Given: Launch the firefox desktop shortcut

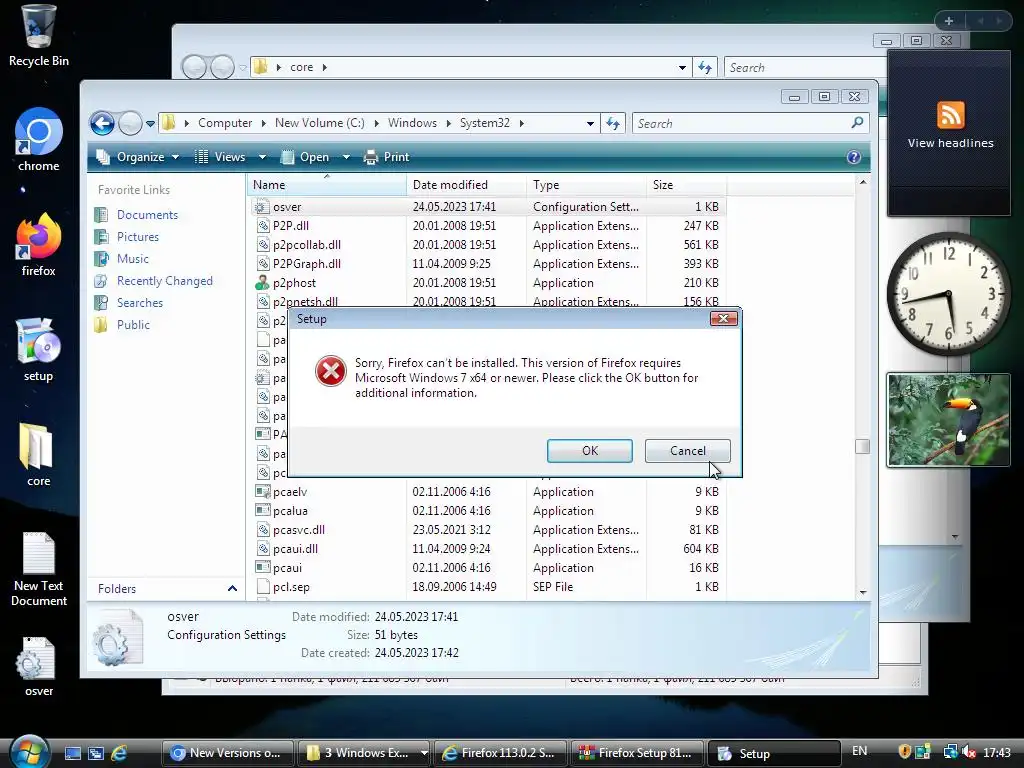Looking at the screenshot, I should coord(38,244).
